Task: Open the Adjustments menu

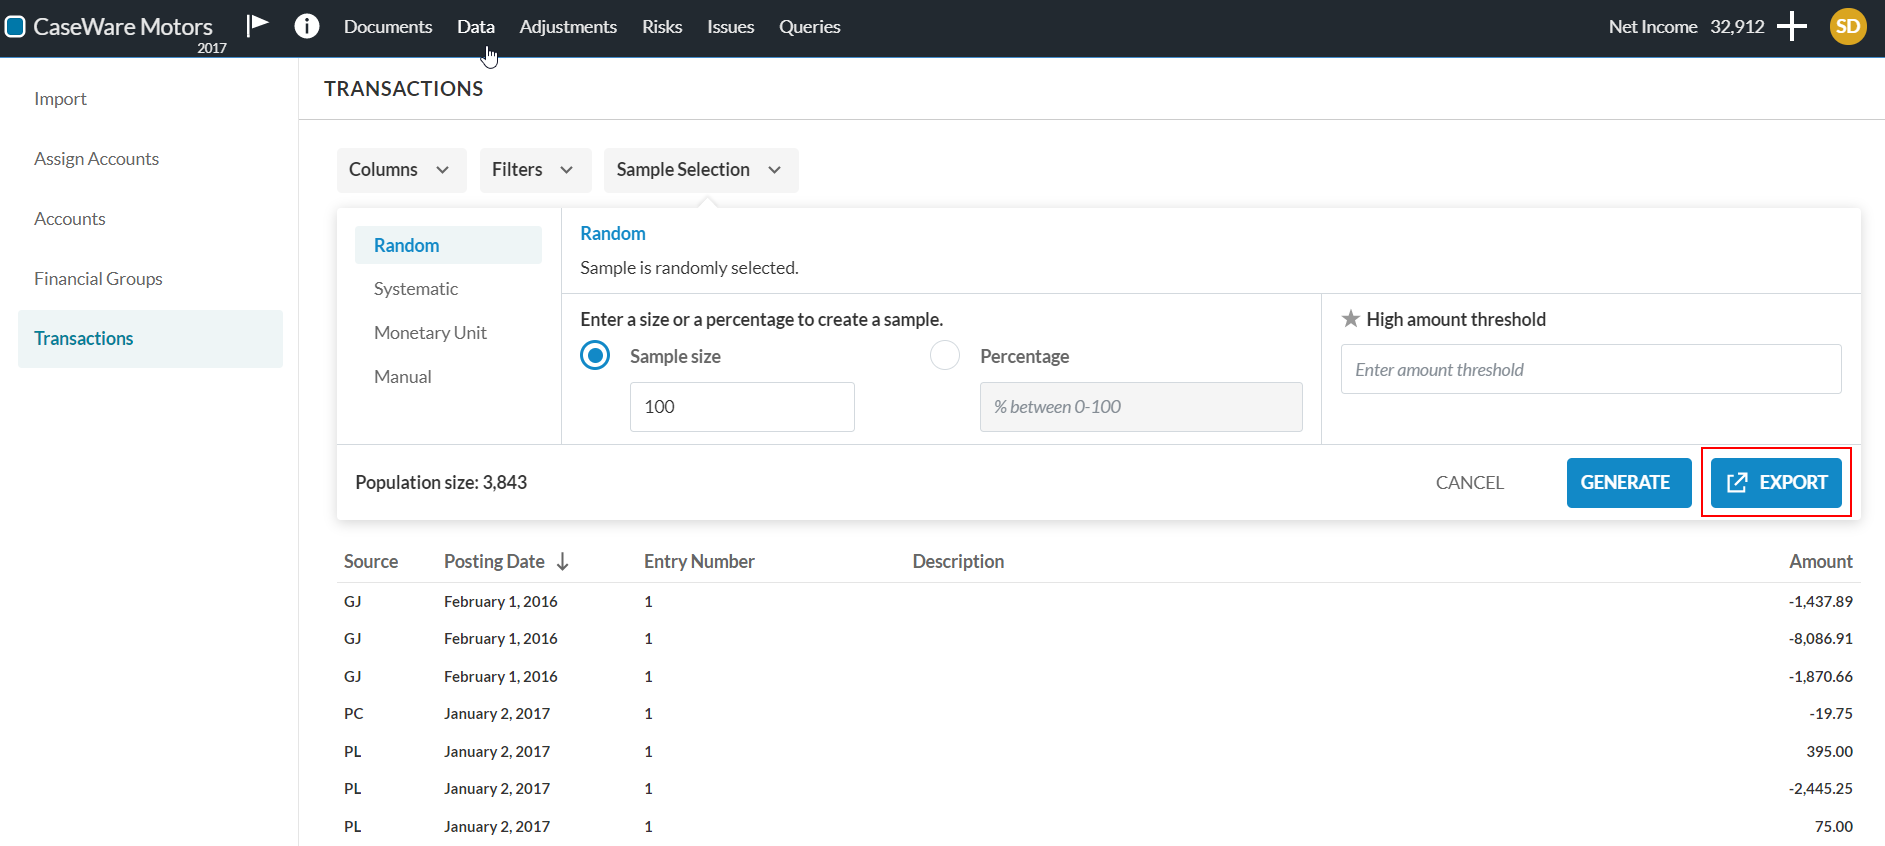Action: (567, 27)
